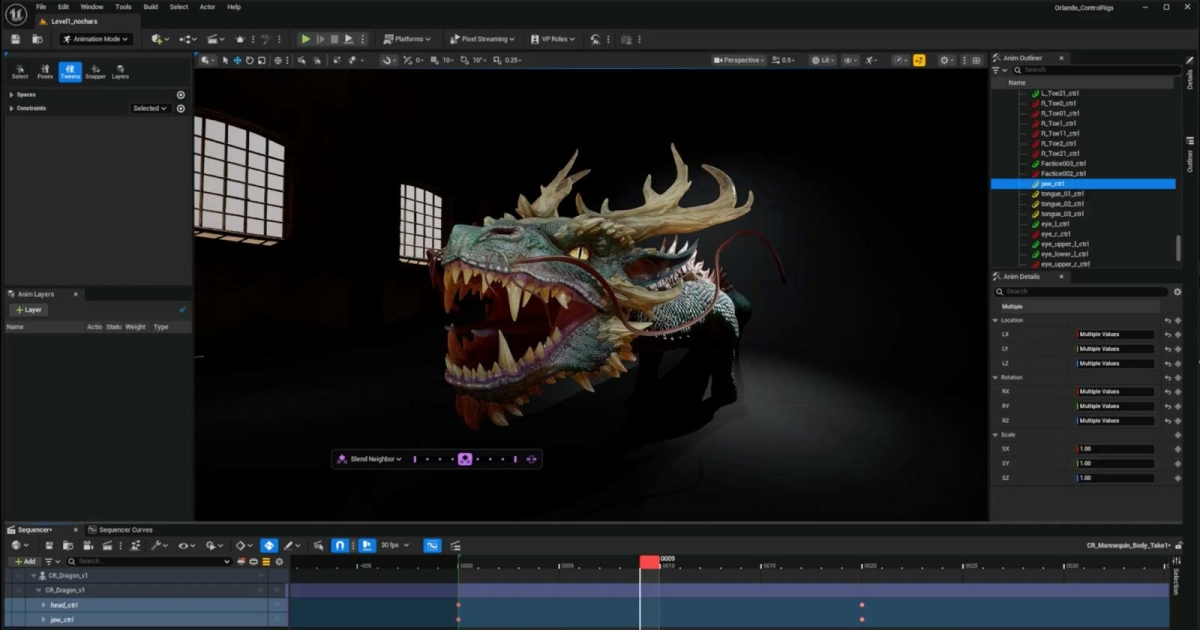Screen dimensions: 1200x630
Task: Click the Anim Outliner search field
Action: [x=1098, y=70]
